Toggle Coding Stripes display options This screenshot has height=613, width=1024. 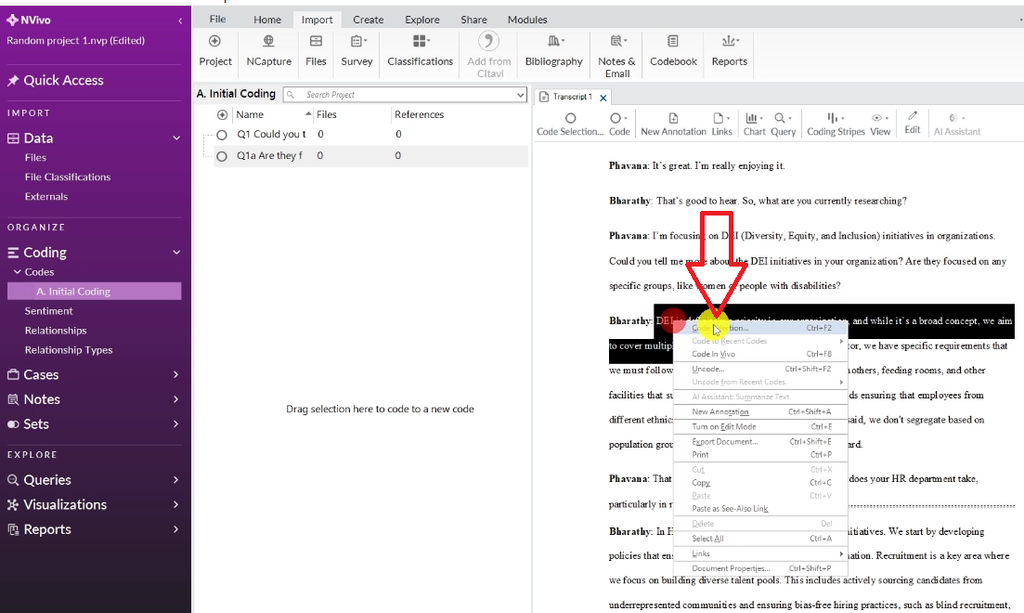coord(835,124)
